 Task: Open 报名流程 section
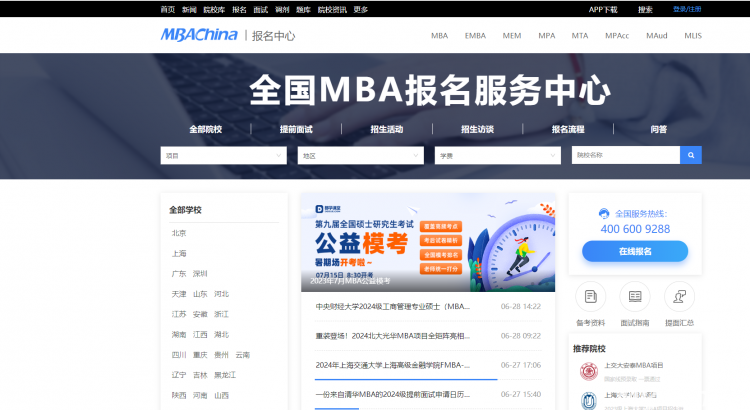click(x=568, y=129)
